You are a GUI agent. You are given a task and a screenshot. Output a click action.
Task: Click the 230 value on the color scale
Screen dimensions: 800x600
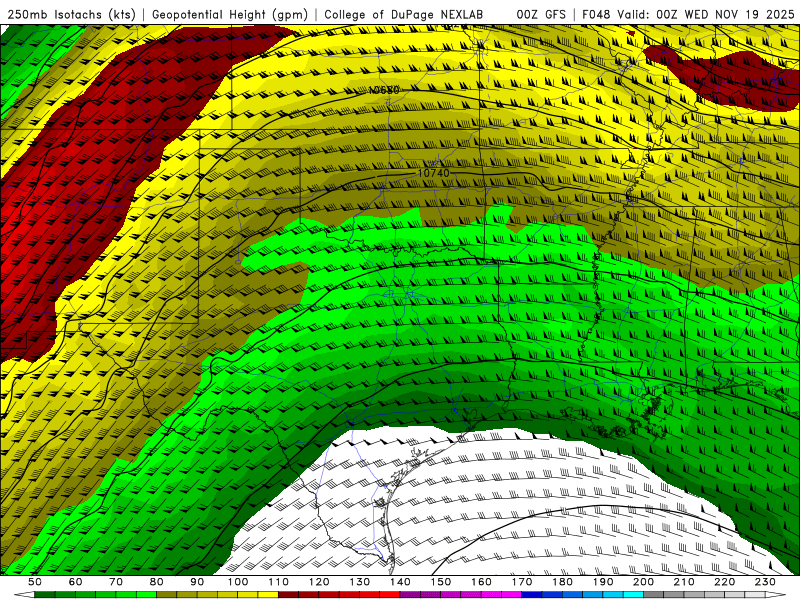(x=765, y=582)
